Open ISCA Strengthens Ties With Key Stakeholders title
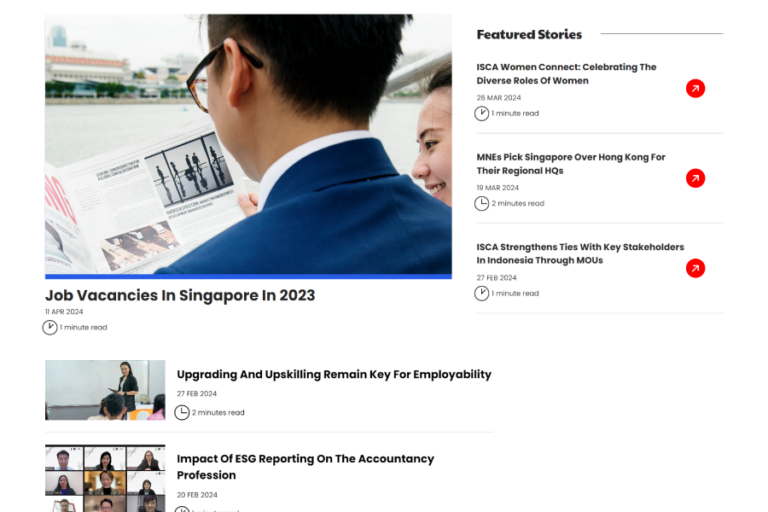Viewport: 768px width, 512px height. point(580,254)
